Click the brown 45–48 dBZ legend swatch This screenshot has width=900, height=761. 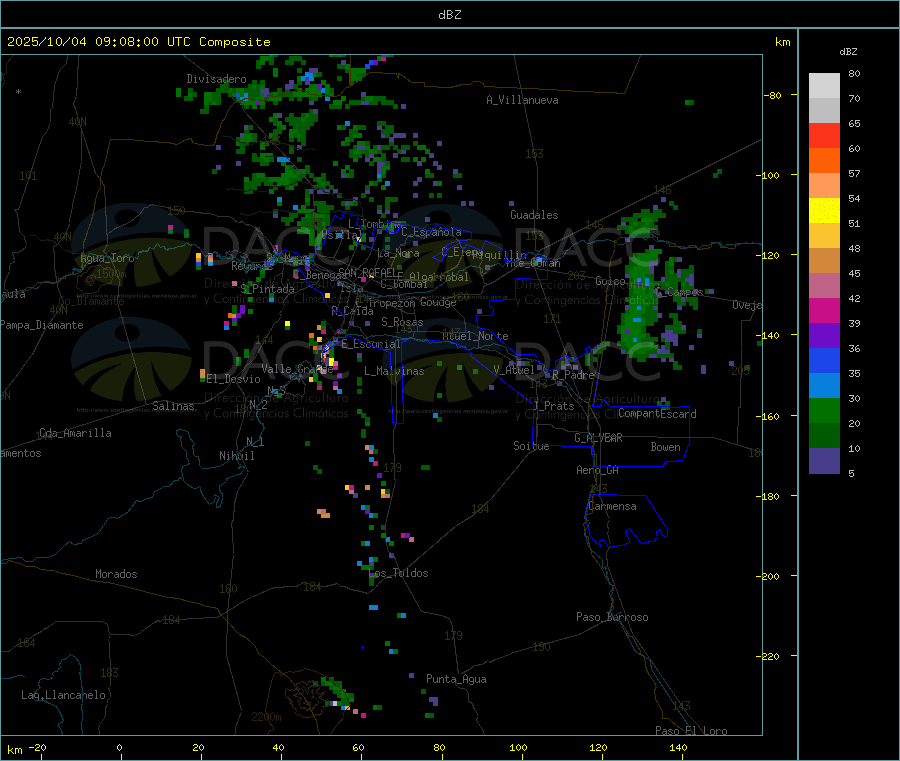coord(824,261)
